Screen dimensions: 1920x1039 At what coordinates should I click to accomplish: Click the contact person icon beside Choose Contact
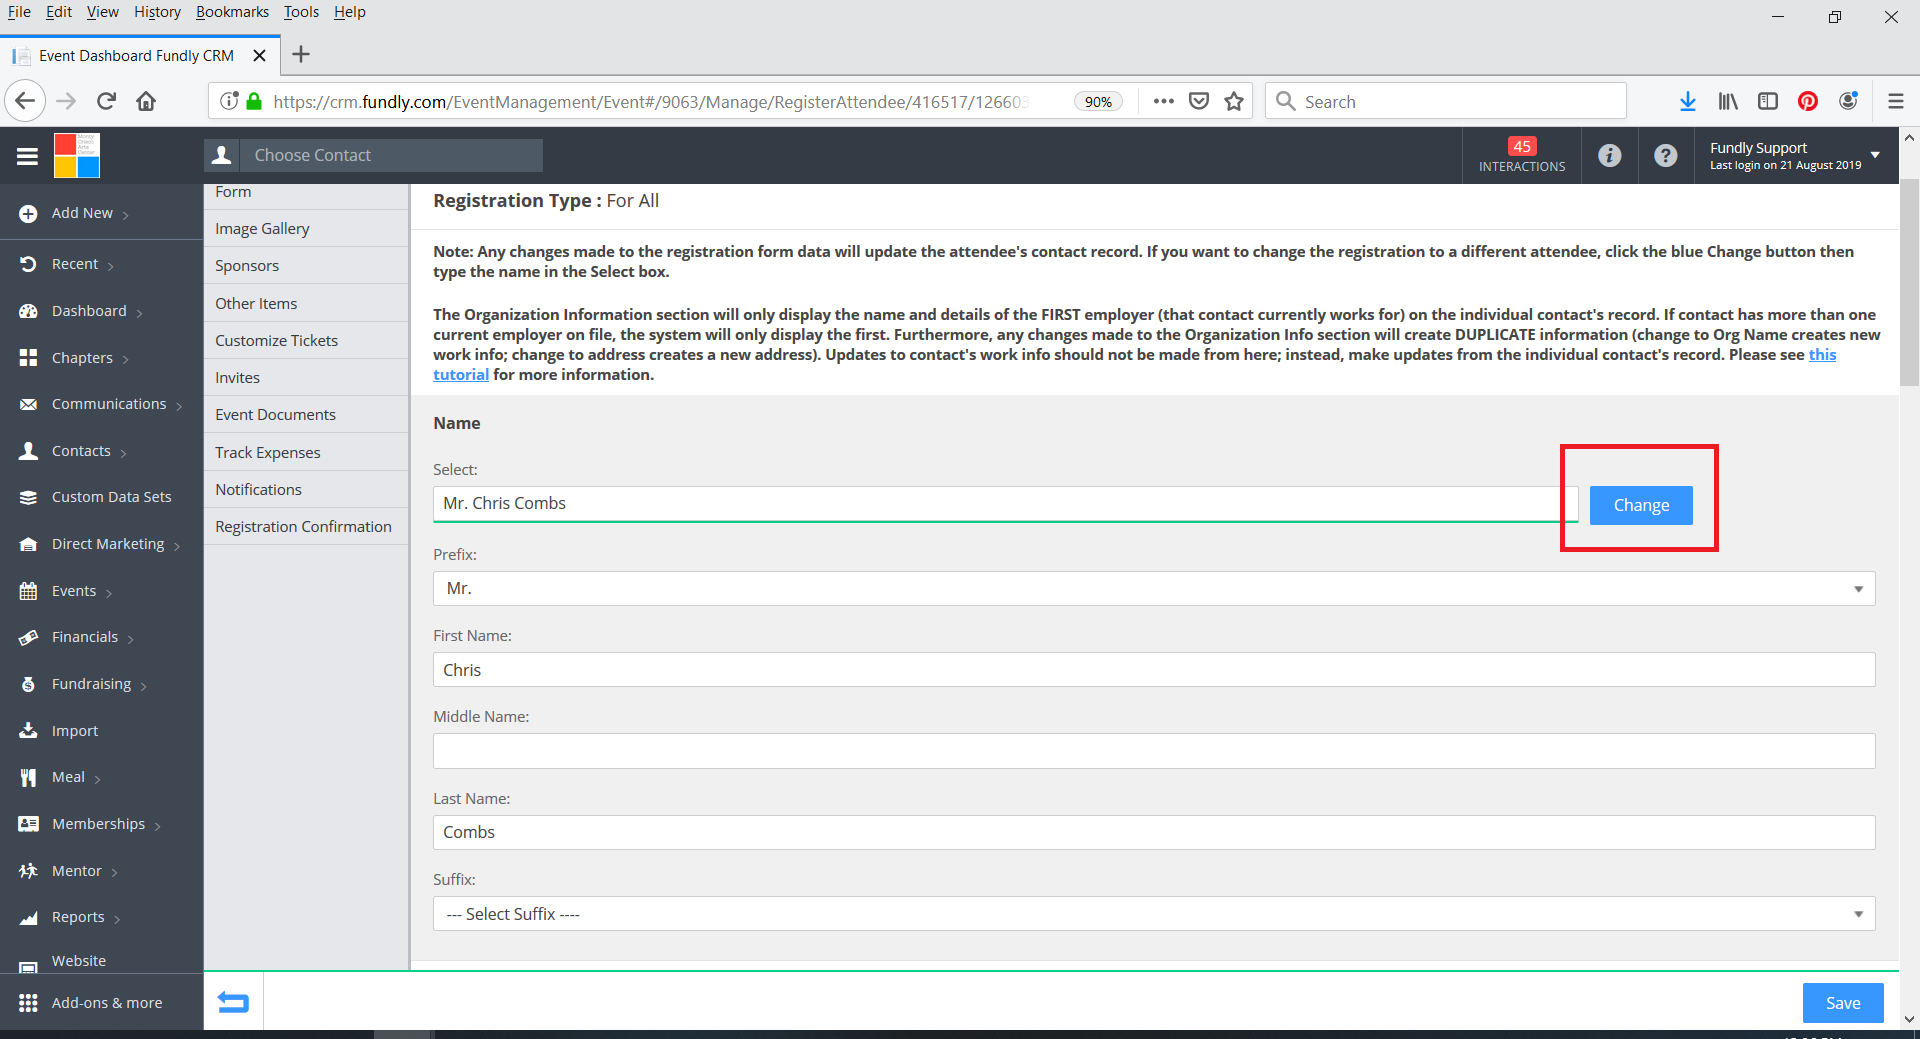coord(222,155)
